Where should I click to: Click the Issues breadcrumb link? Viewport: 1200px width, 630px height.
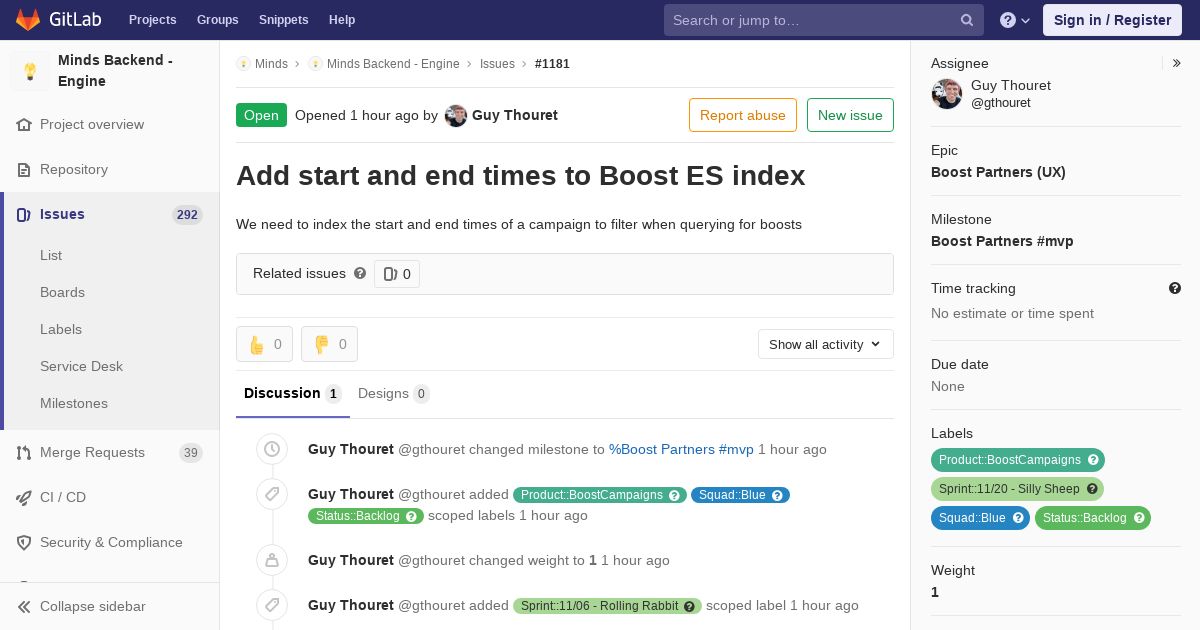point(497,64)
